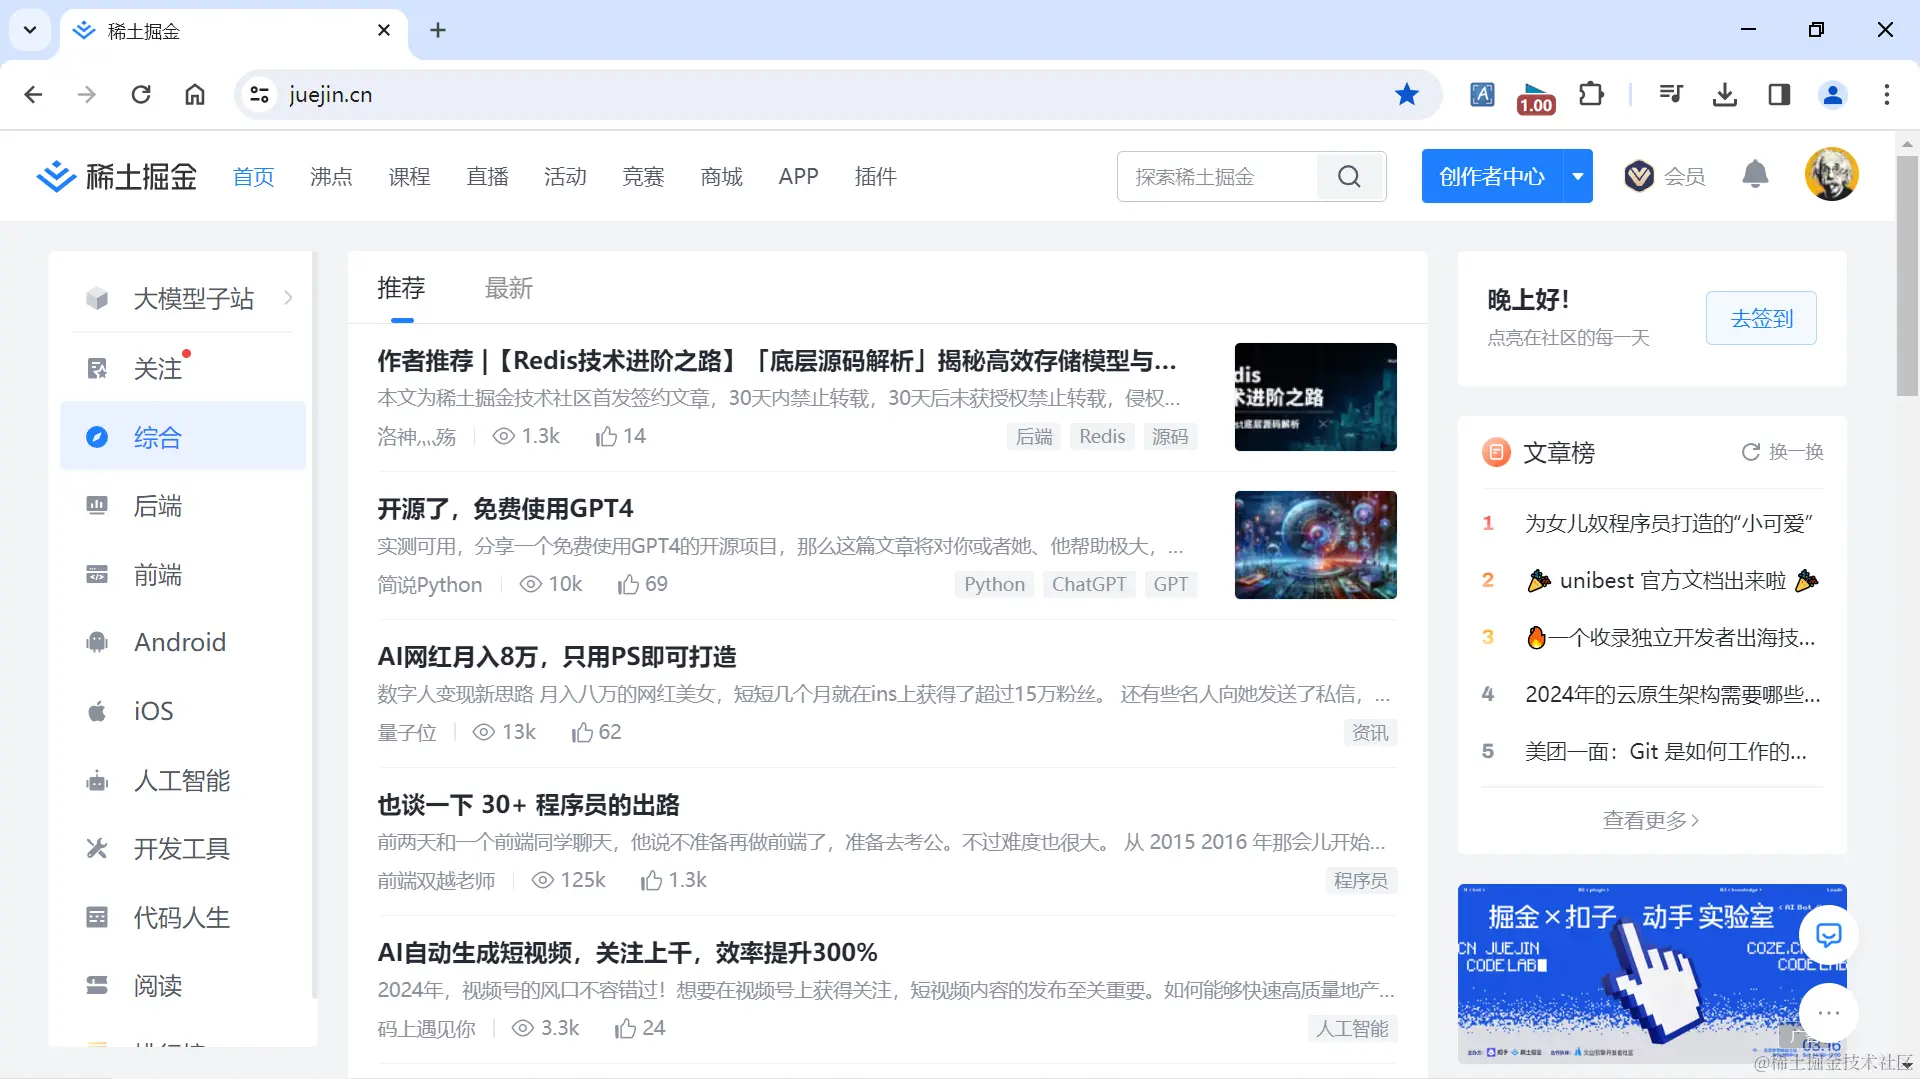This screenshot has height=1079, width=1920.
Task: Open the search magnifier icon
Action: 1350,176
